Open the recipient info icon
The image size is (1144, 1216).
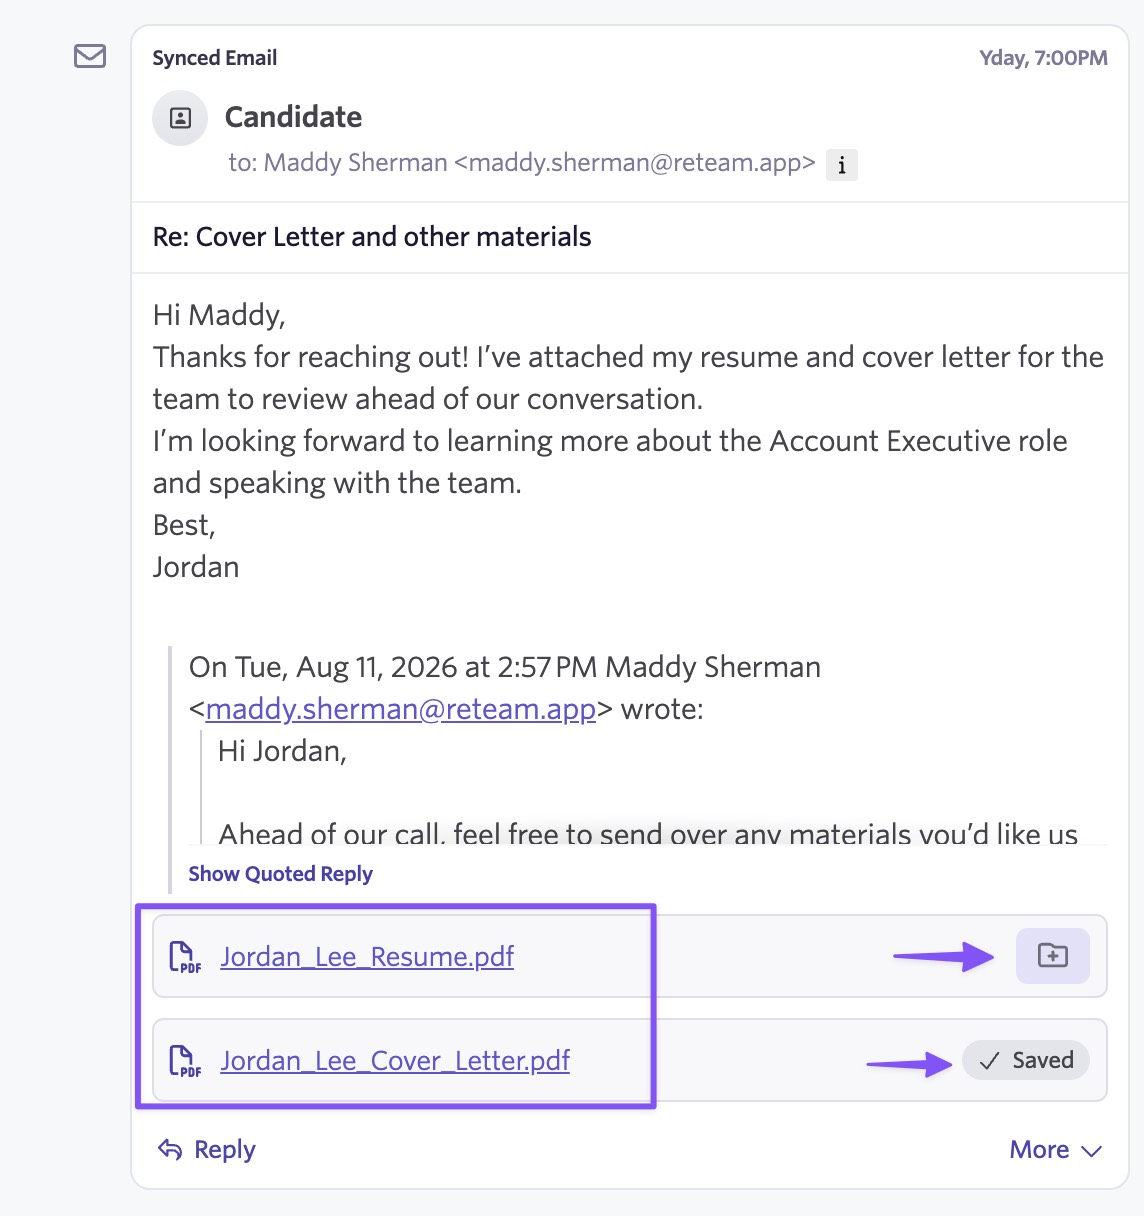click(842, 165)
